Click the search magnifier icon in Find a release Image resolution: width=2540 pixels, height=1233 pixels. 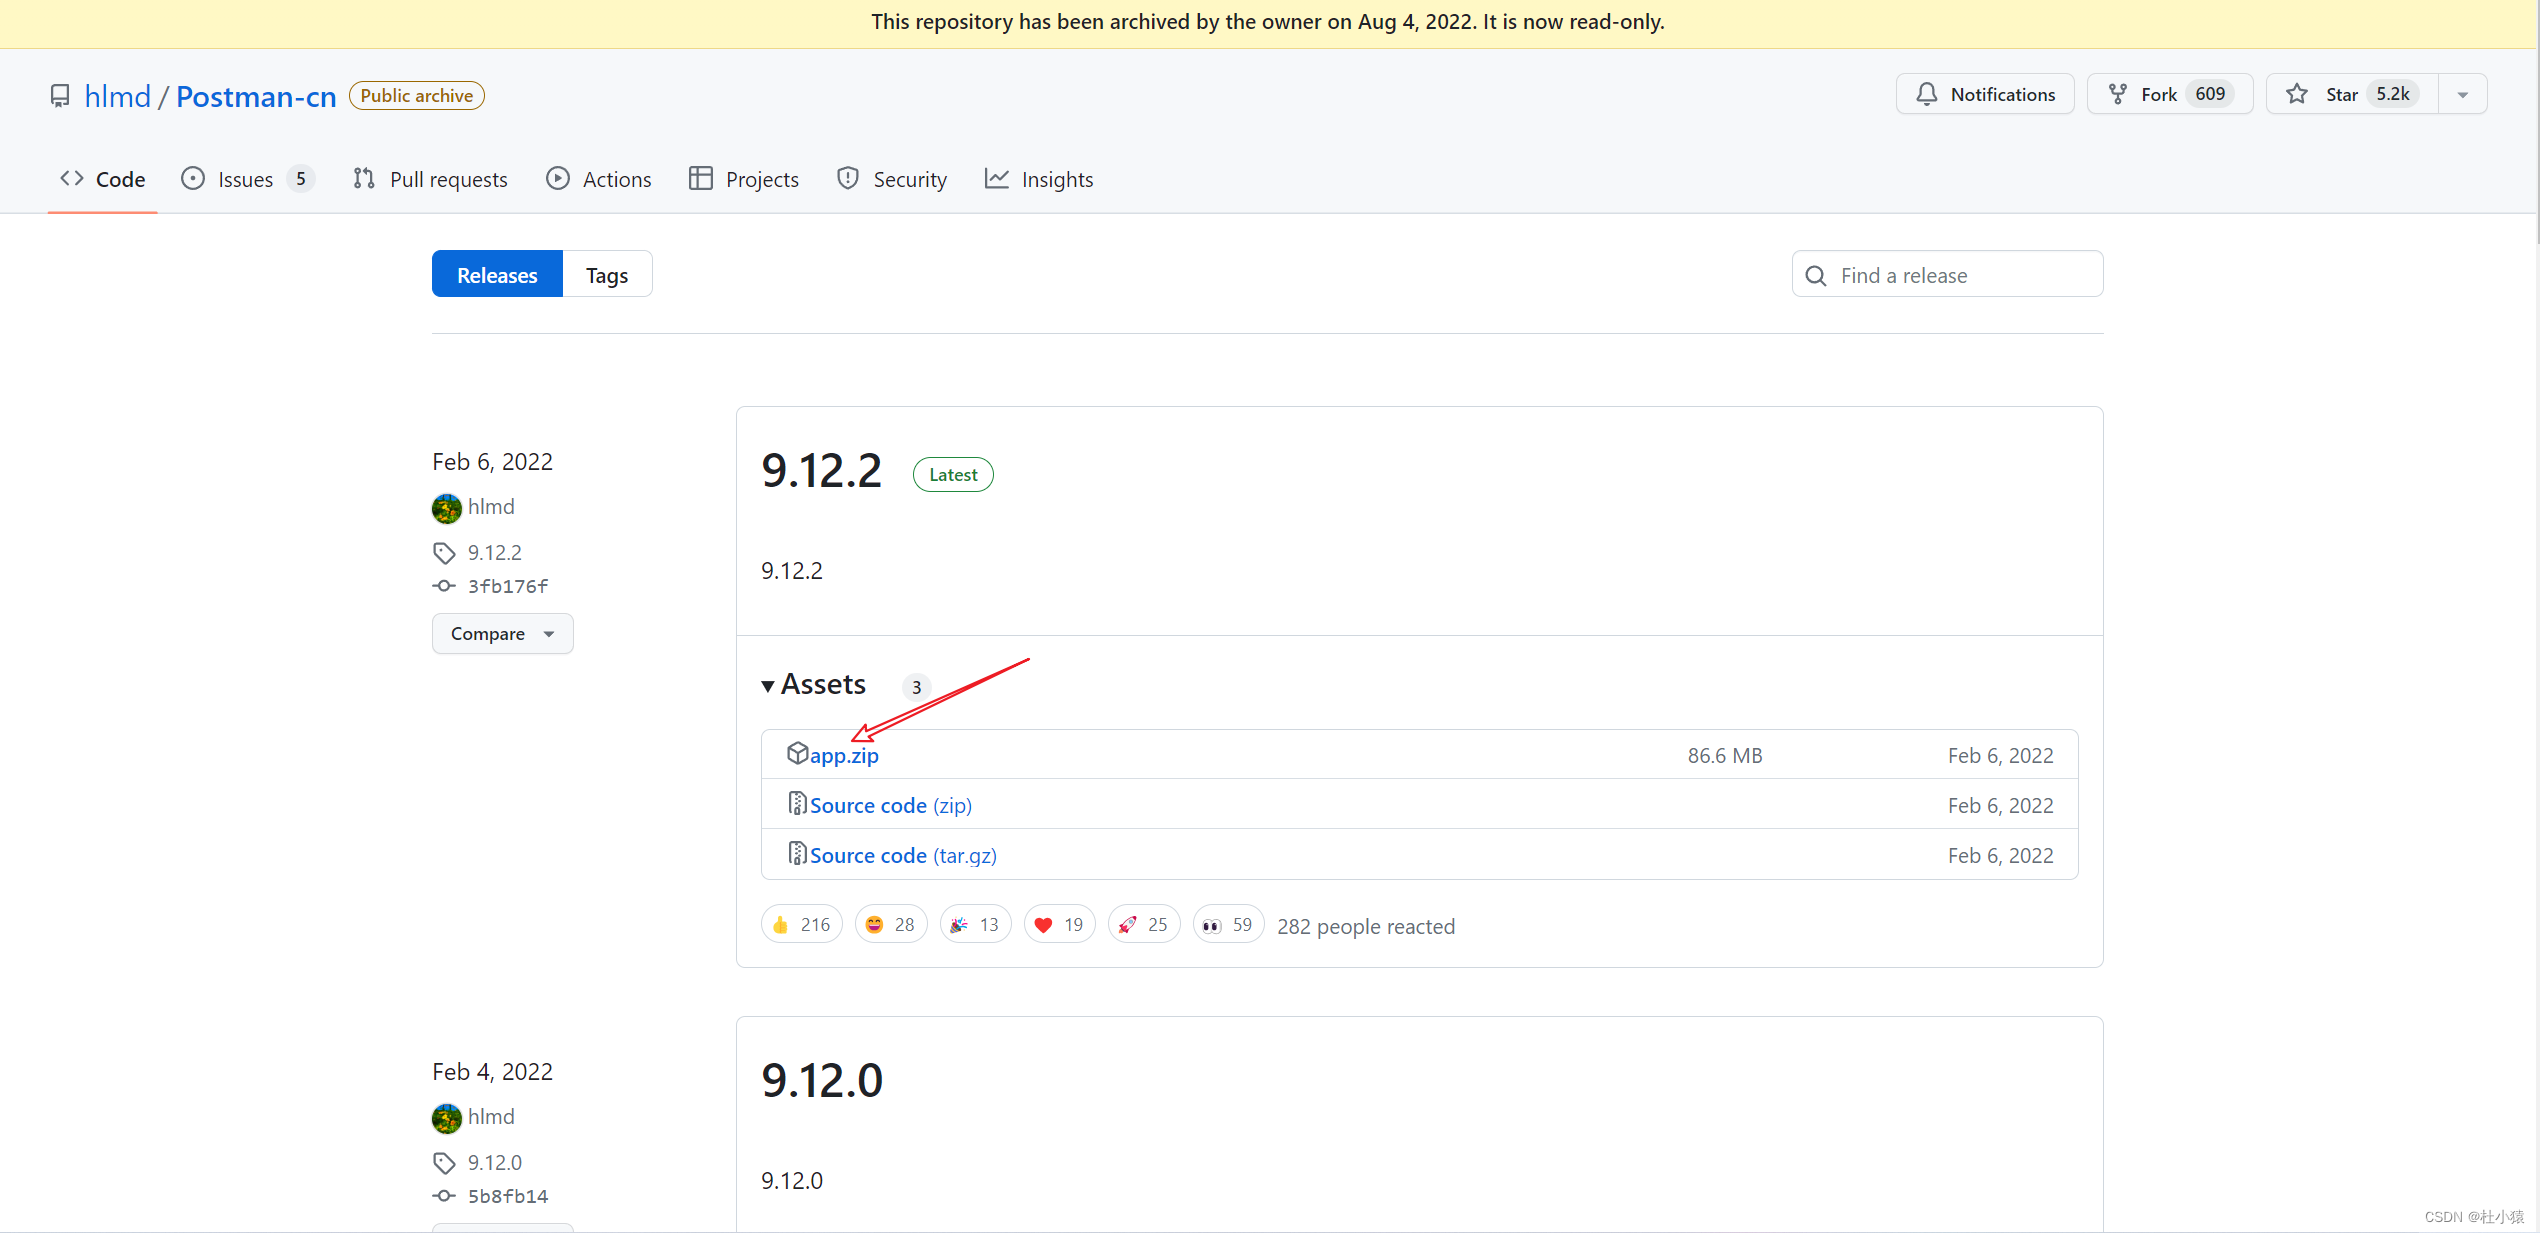coord(1816,276)
